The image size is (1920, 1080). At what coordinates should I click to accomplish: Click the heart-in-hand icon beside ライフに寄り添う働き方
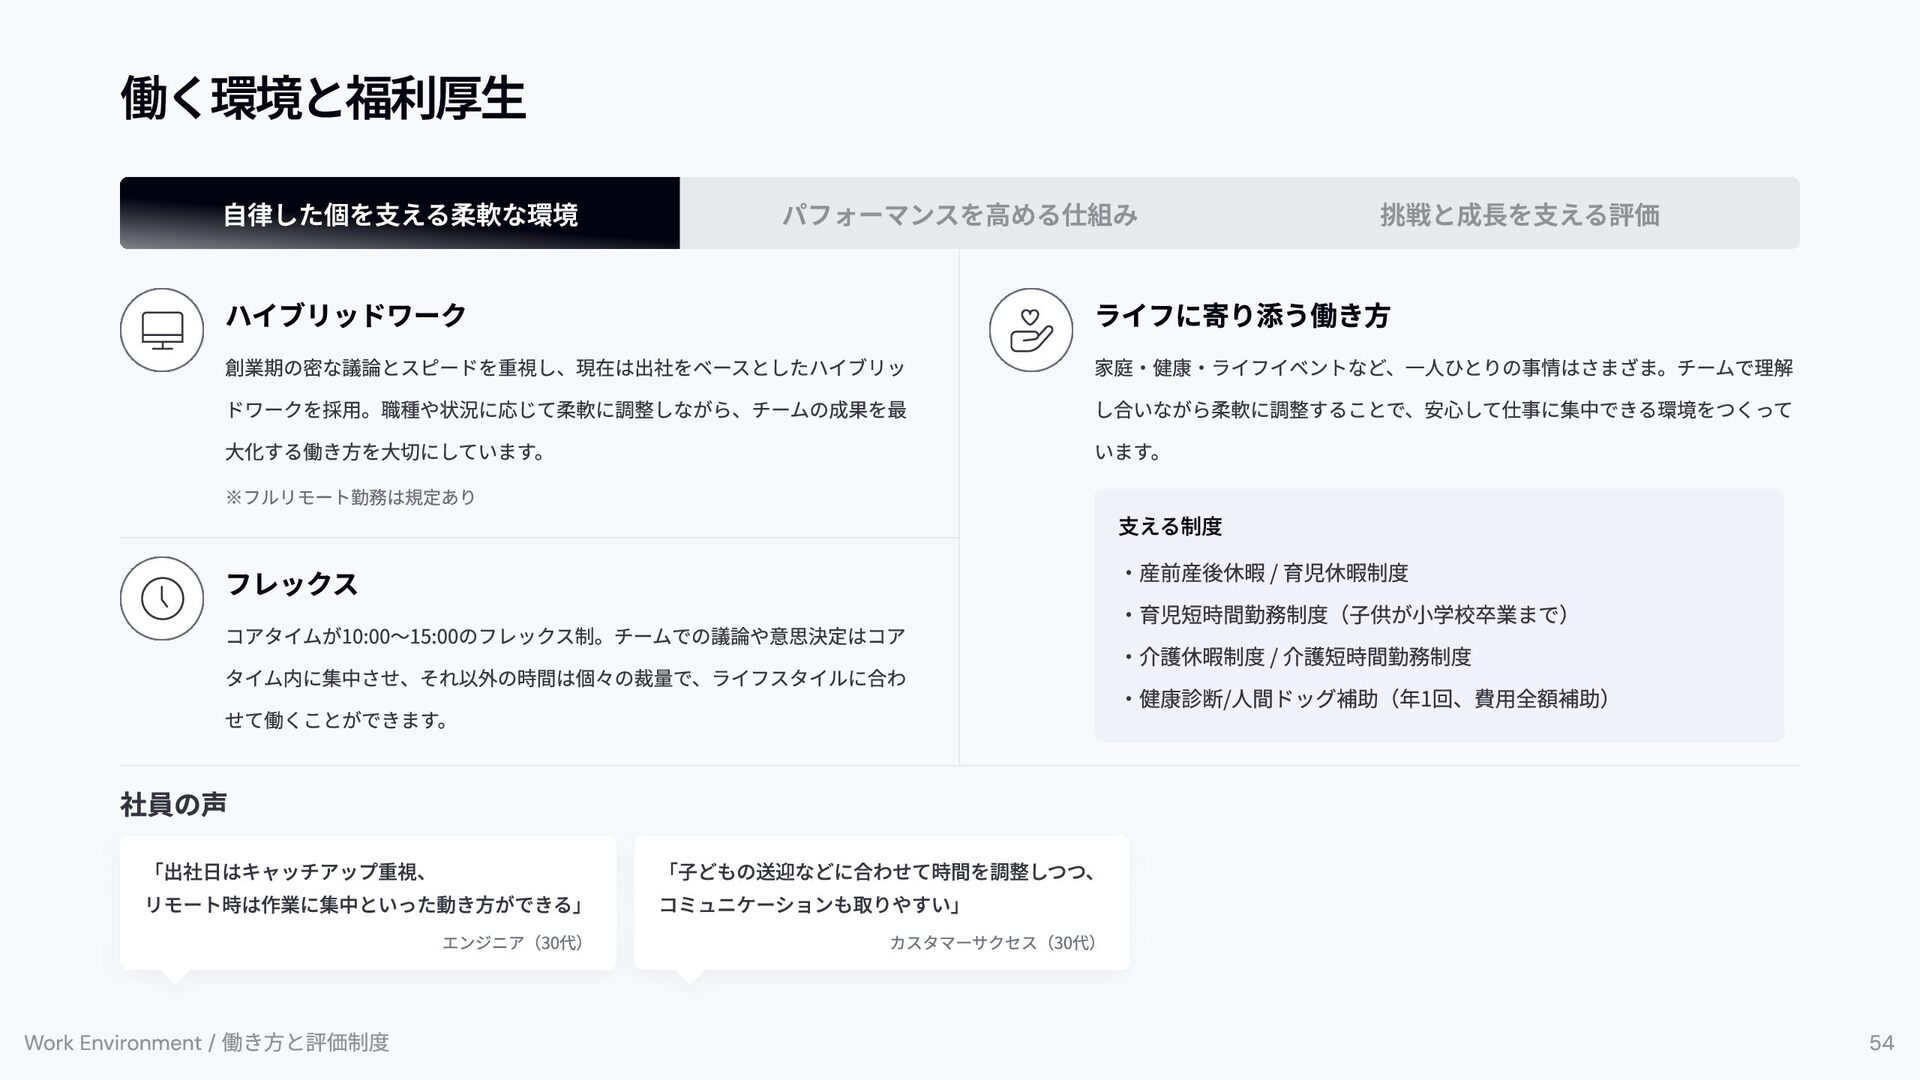point(1031,330)
